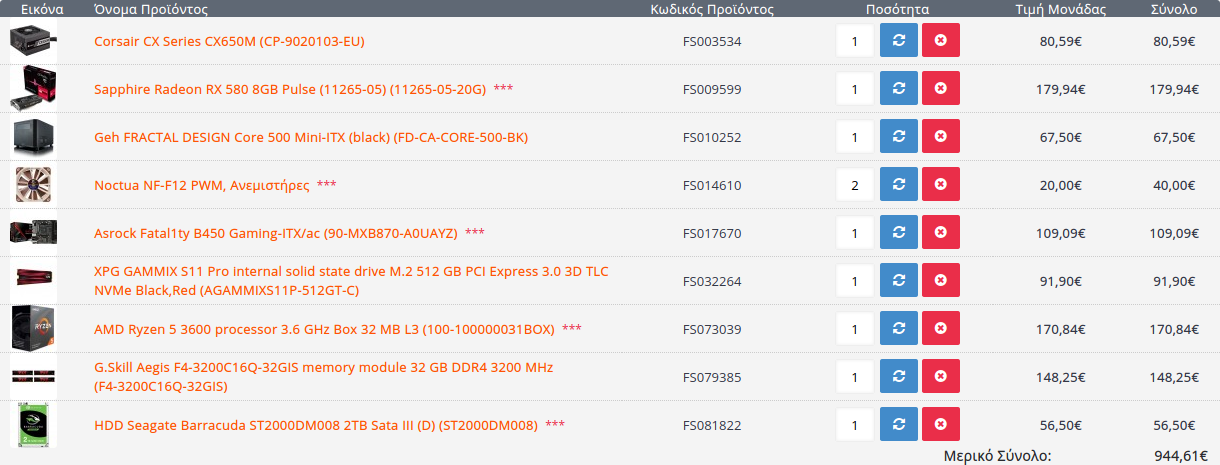Viewport: 1220px width, 465px height.
Task: Select the 'Μερικό Σύνολο:' label
Action: (x=998, y=456)
